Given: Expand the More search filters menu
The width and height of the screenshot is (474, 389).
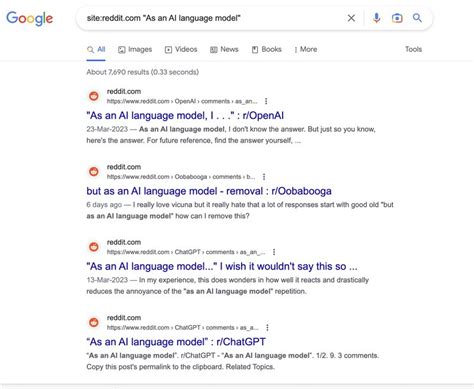Looking at the screenshot, I should pyautogui.click(x=305, y=49).
